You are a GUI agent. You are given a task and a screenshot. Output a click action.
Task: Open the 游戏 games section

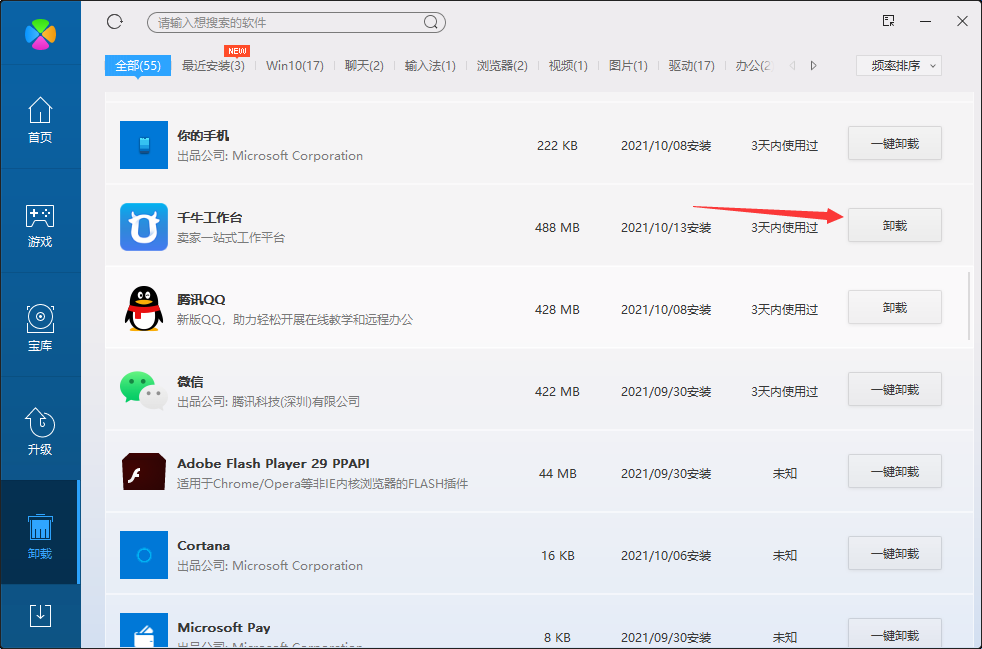(x=40, y=225)
